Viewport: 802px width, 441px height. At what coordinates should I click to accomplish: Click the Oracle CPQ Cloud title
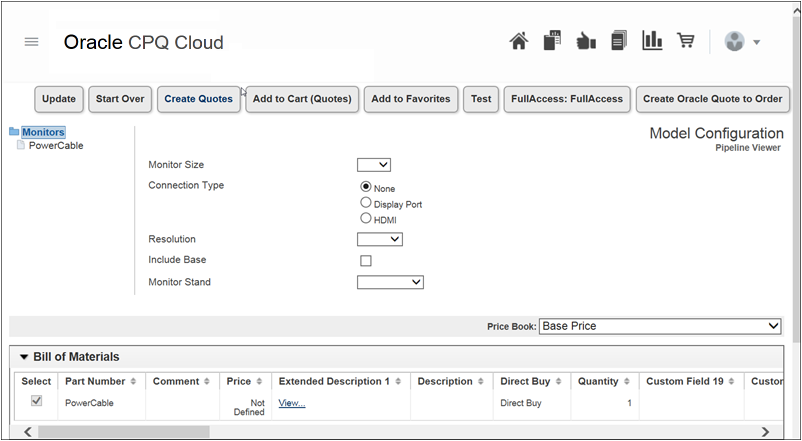click(x=144, y=42)
